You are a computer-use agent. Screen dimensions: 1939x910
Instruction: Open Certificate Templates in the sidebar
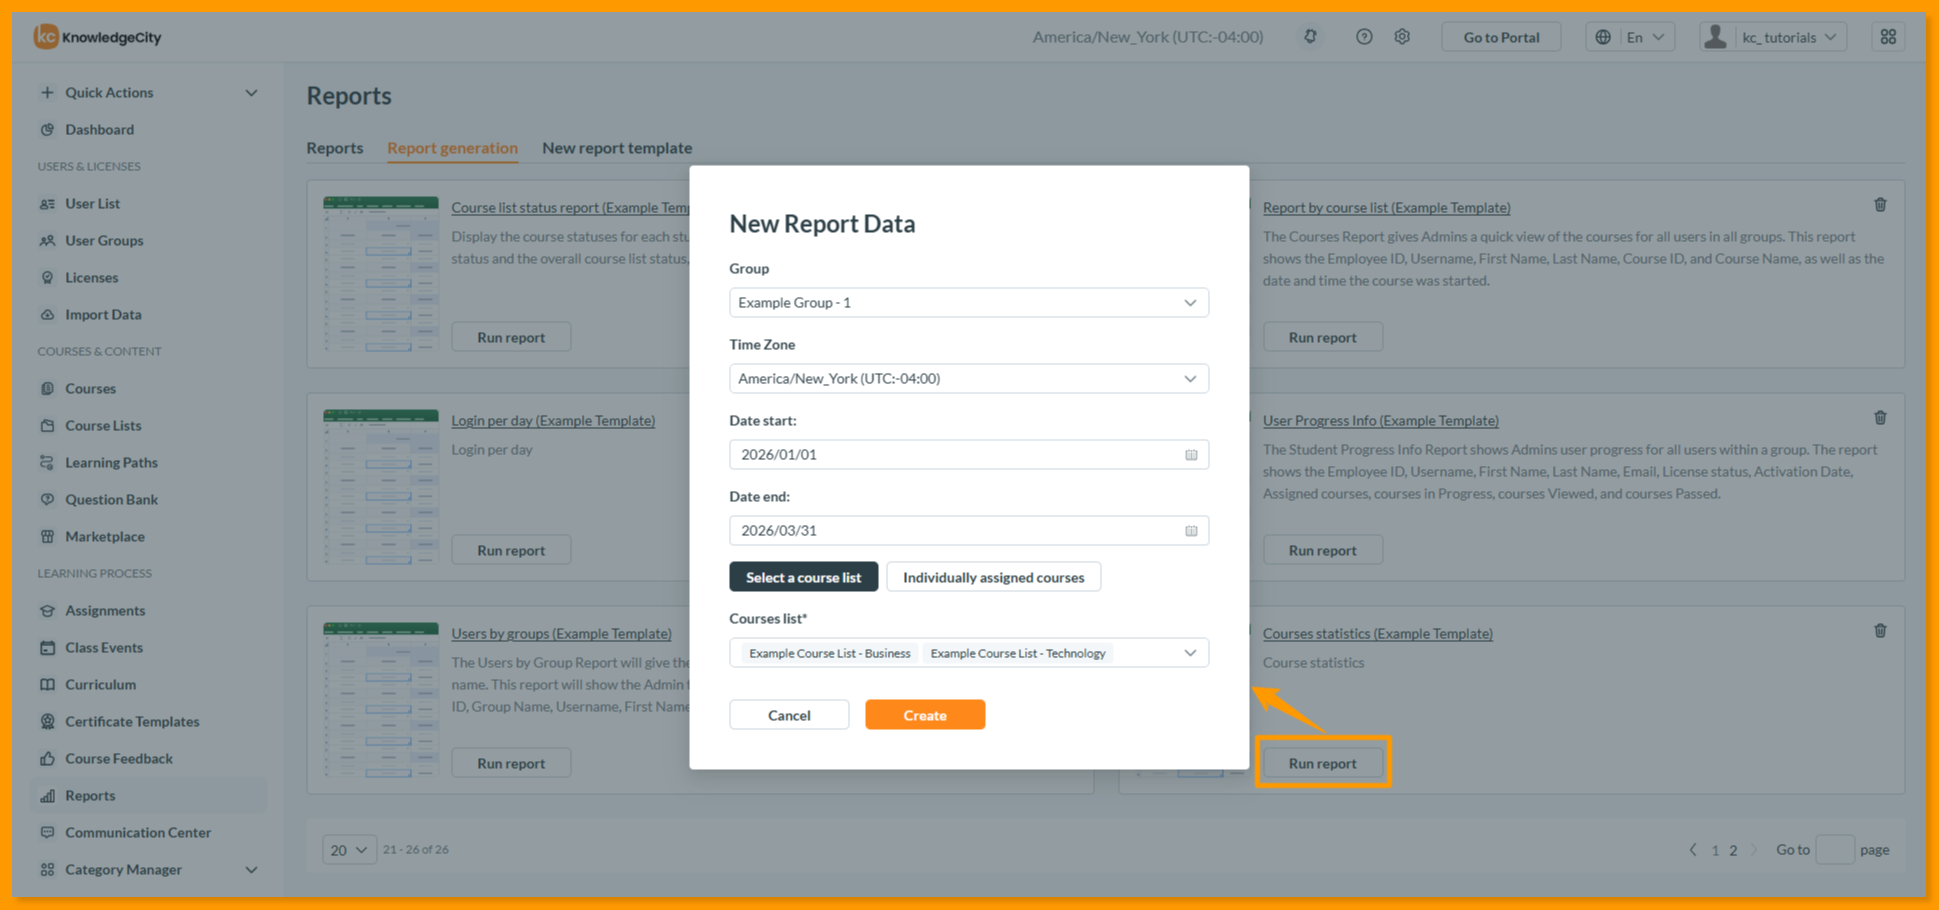pos(132,722)
